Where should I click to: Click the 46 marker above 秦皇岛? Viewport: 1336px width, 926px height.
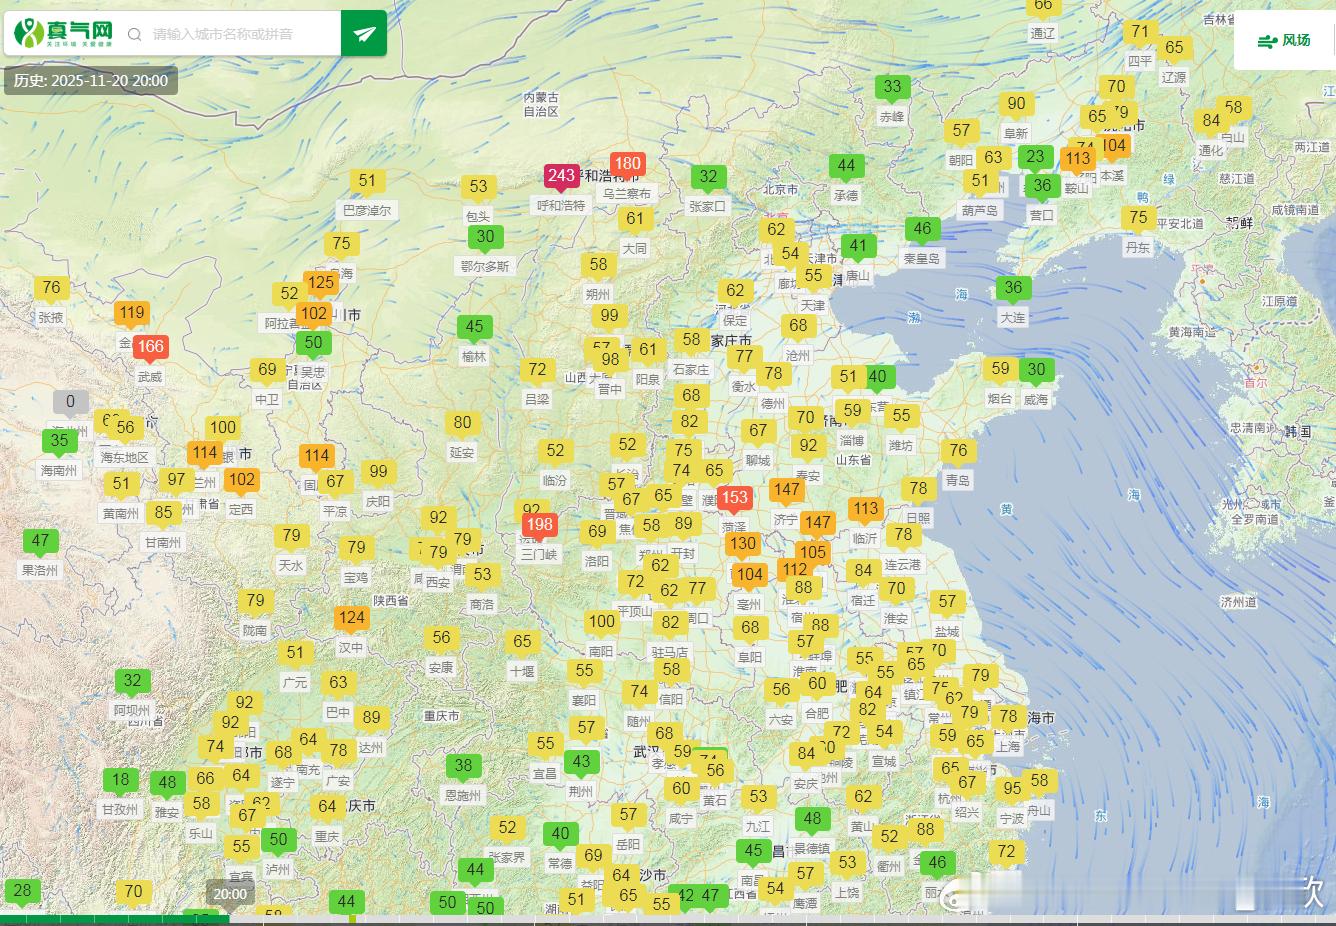pyautogui.click(x=922, y=229)
